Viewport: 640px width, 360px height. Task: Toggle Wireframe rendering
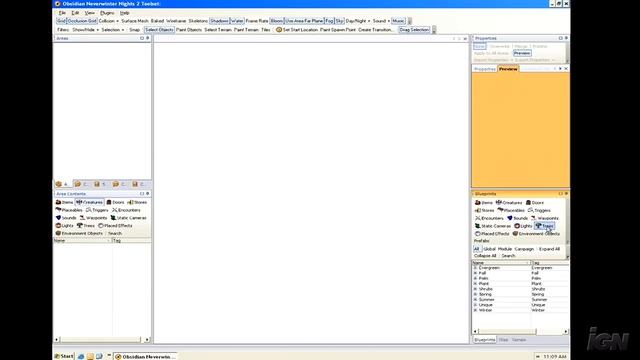click(176, 21)
